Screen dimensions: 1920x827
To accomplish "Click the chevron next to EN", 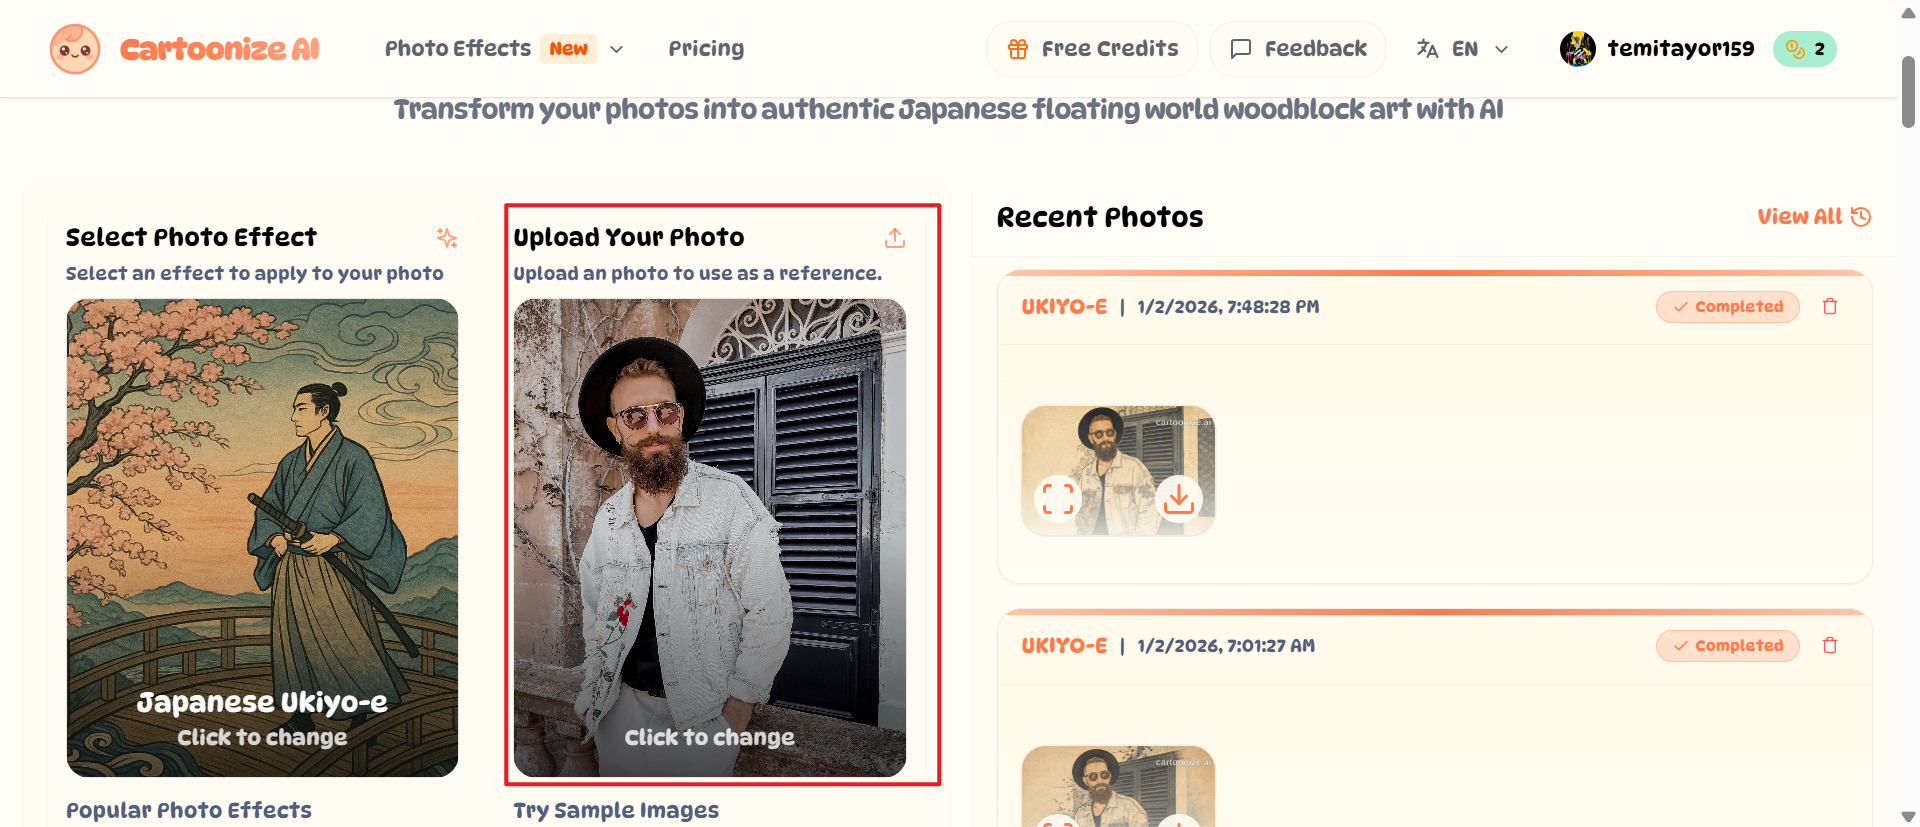I will pyautogui.click(x=1501, y=49).
